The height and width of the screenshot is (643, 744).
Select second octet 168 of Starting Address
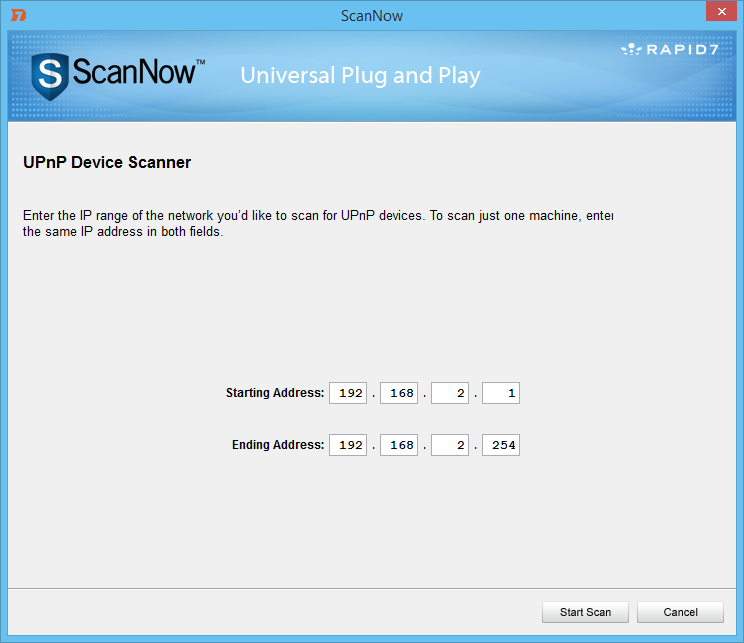point(399,393)
